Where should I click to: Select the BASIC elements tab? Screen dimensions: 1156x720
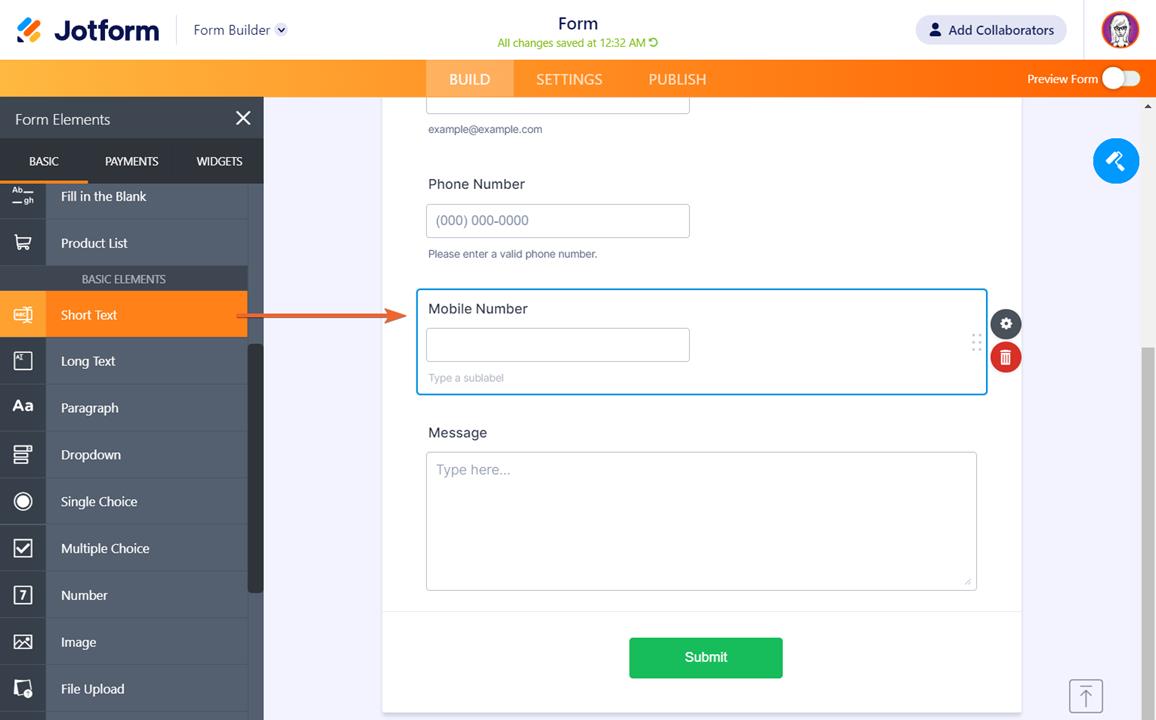click(x=43, y=161)
